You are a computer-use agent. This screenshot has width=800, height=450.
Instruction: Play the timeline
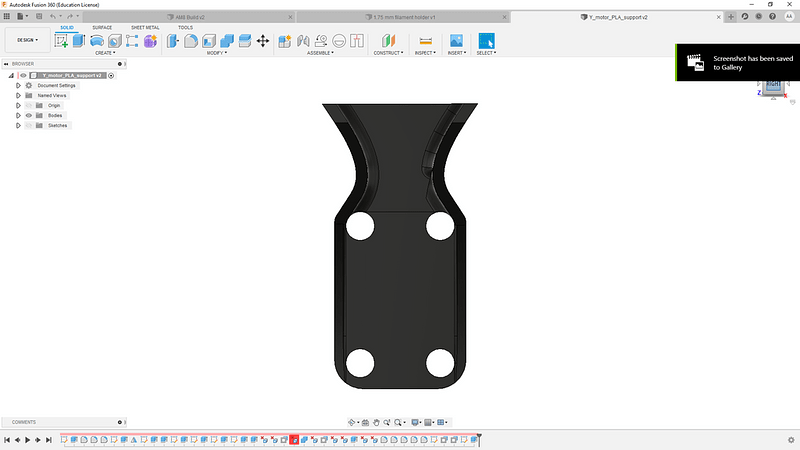coord(28,440)
